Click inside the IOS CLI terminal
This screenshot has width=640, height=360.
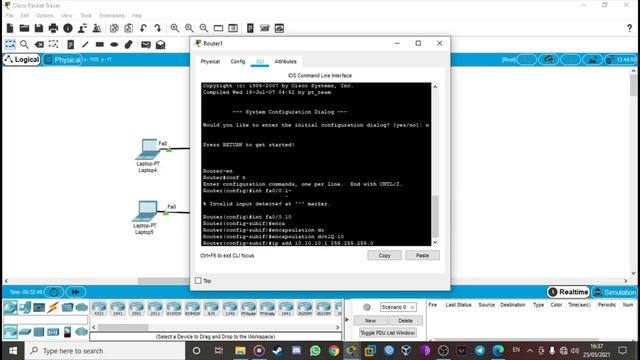(316, 164)
